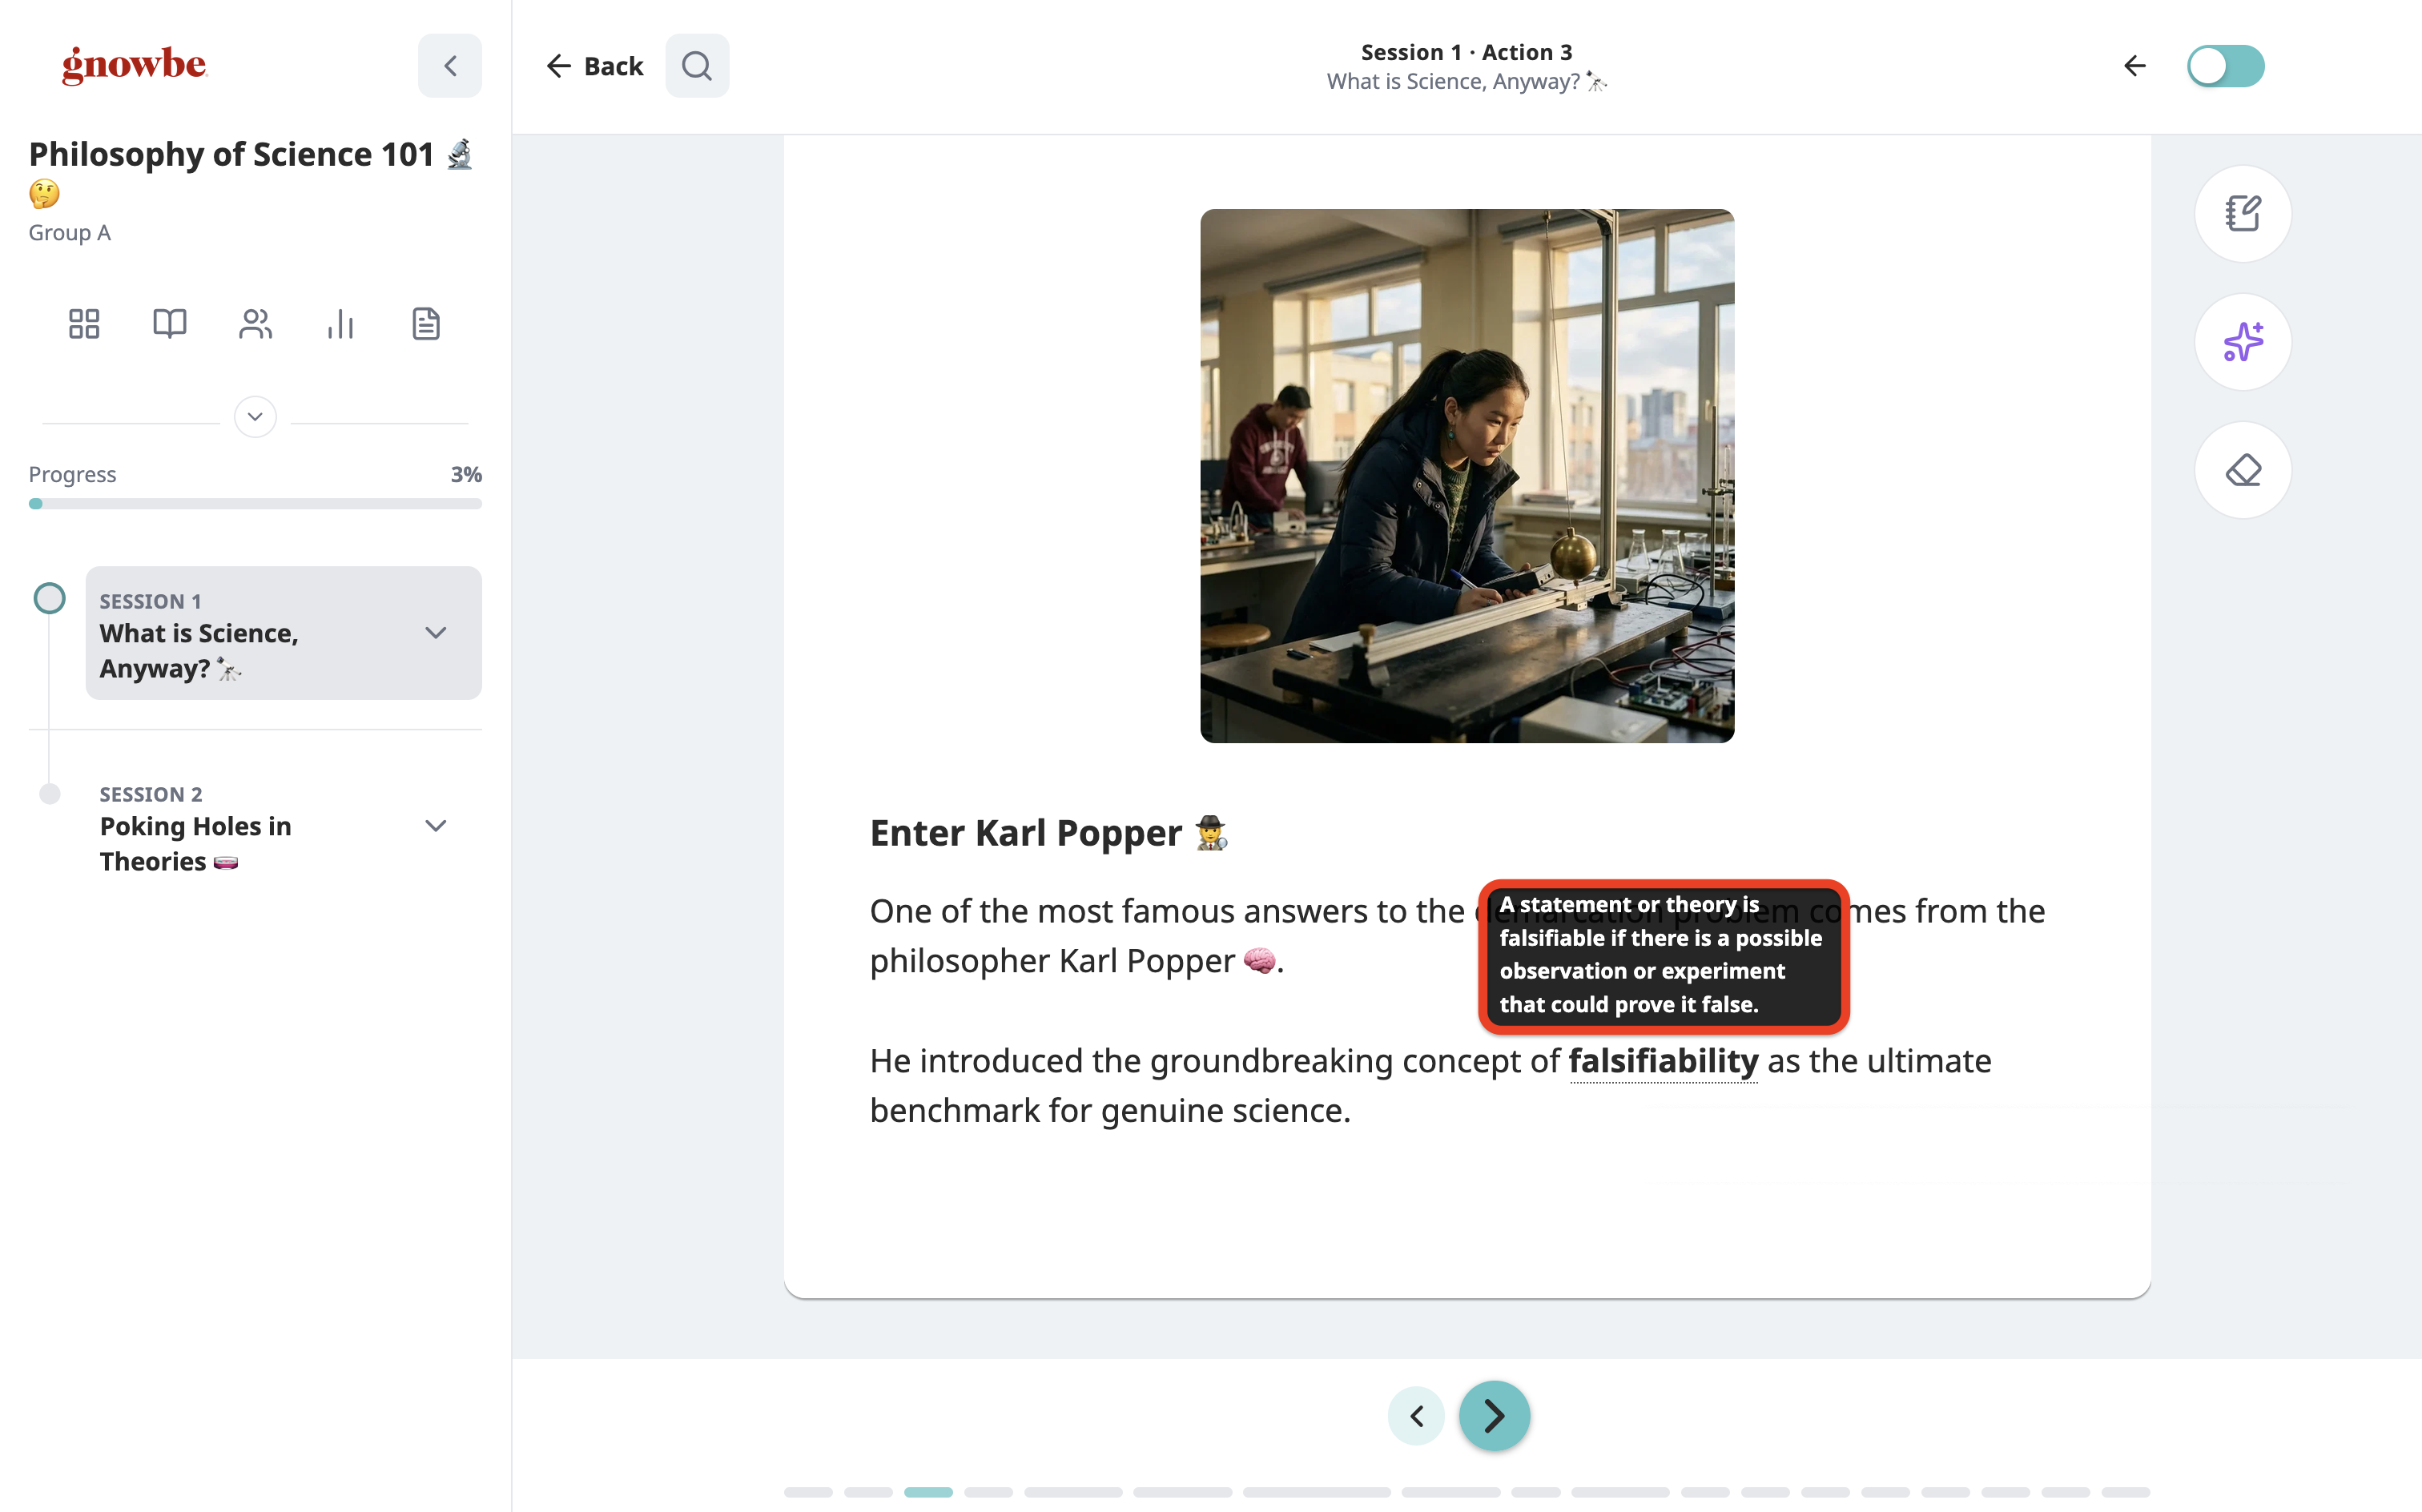Jump to the first page indicator segment
Image resolution: width=2422 pixels, height=1512 pixels.
pyautogui.click(x=808, y=1492)
